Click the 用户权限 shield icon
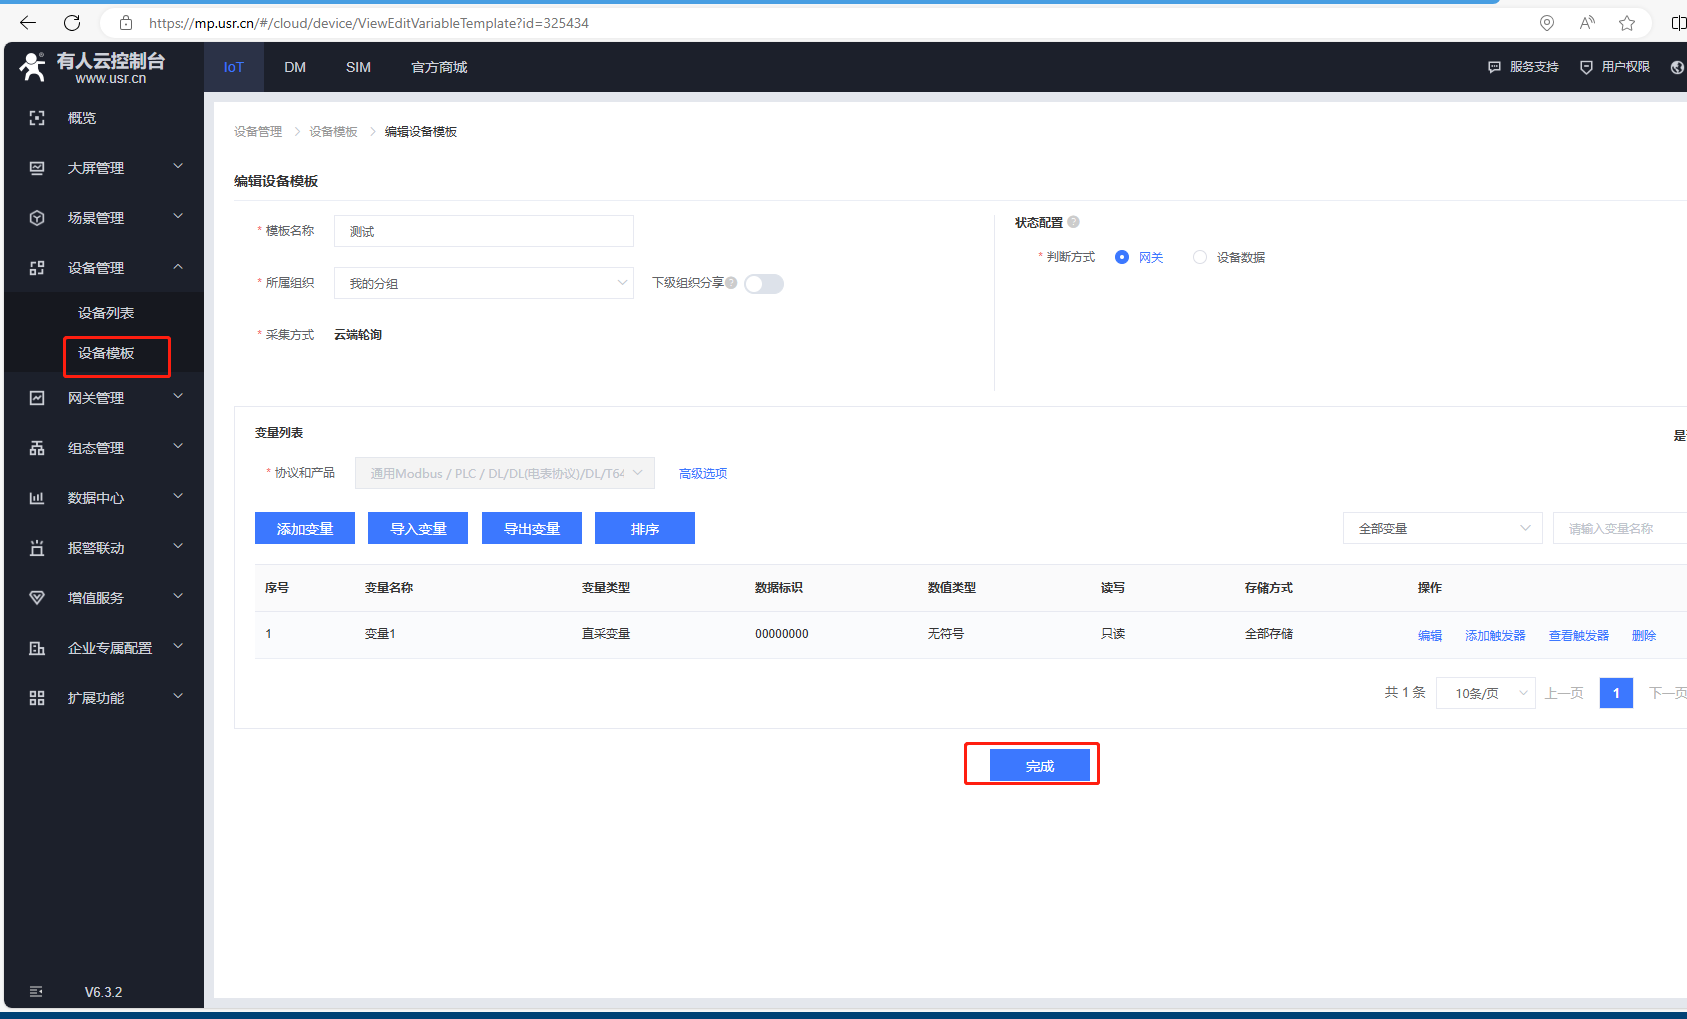 point(1586,67)
